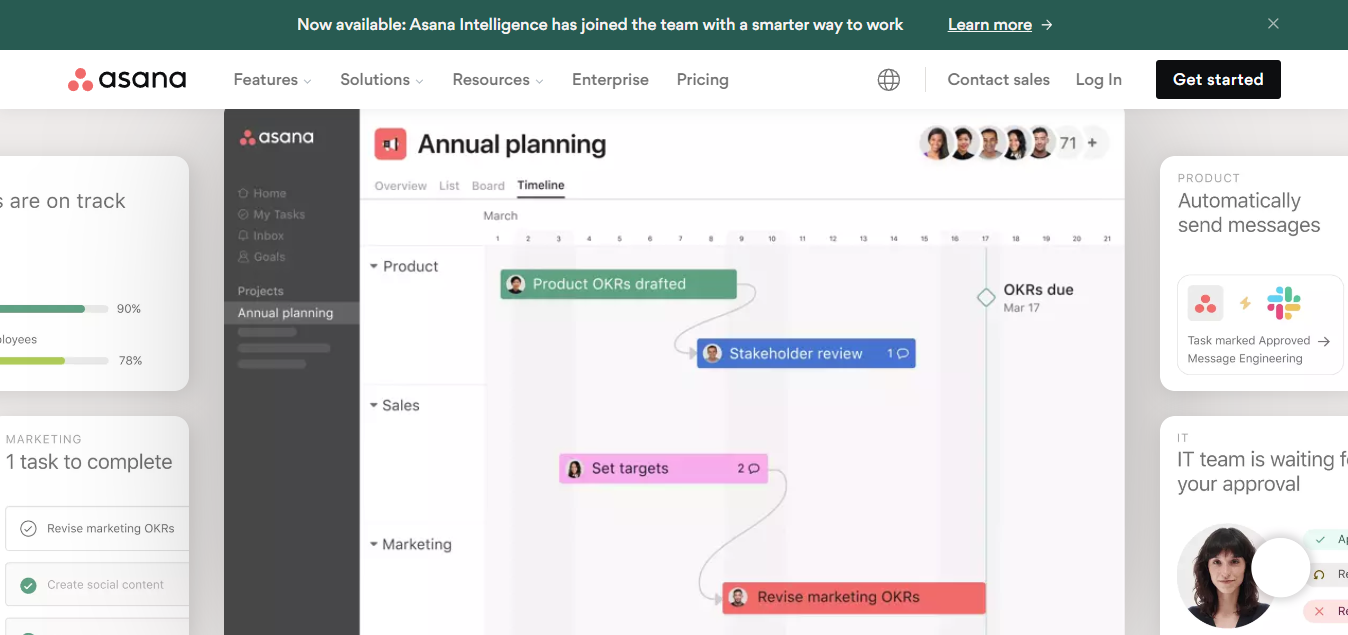
Task: Click the comment bubble on Stakeholder review
Action: tap(903, 353)
